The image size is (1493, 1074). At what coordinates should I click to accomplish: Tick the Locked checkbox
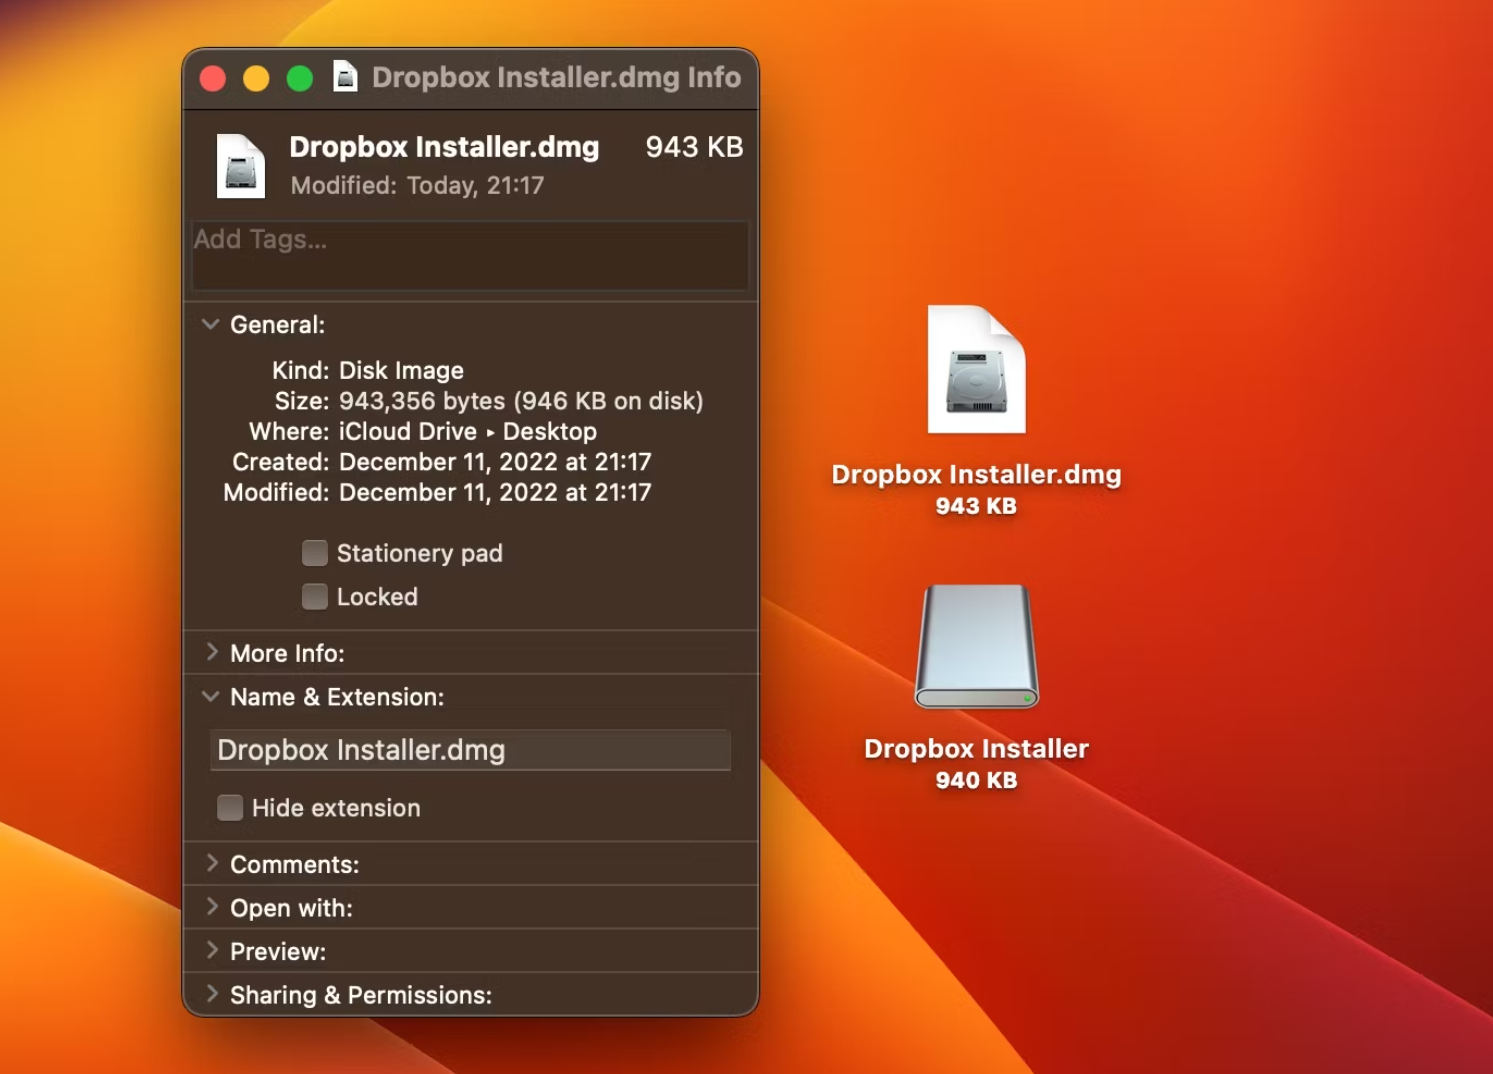click(315, 597)
